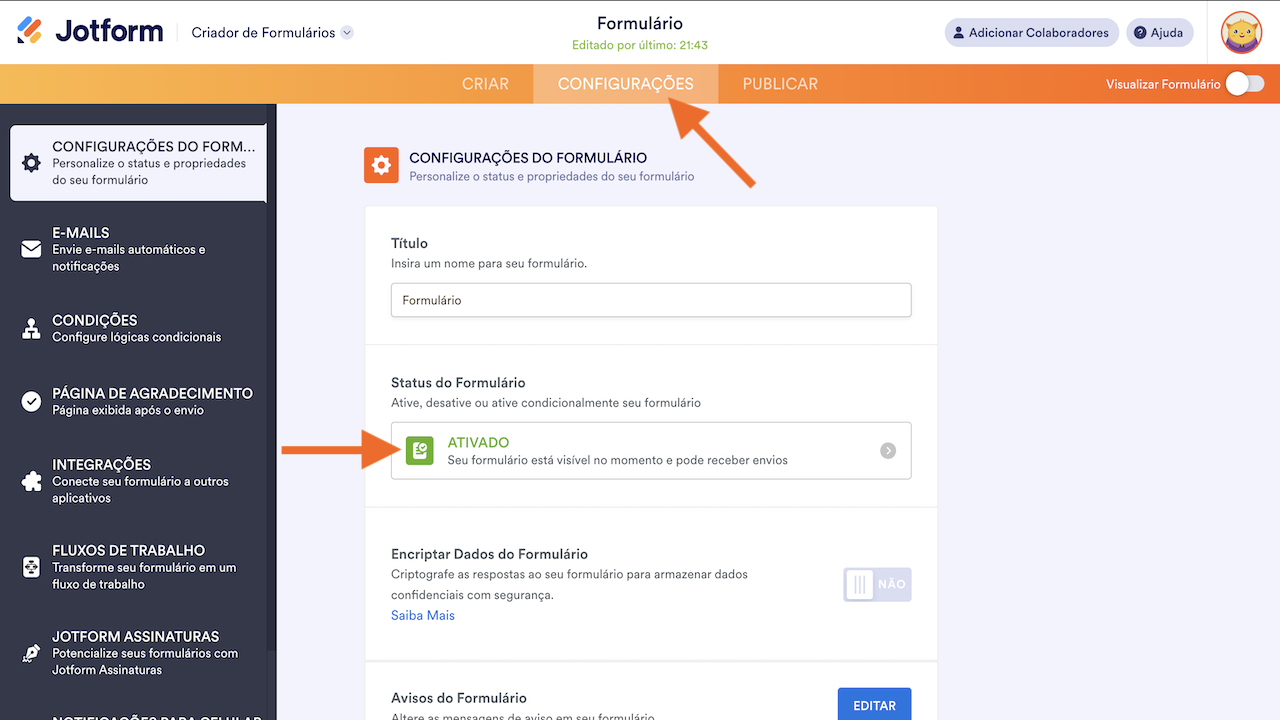This screenshot has width=1280, height=720.
Task: Click the user avatar picture
Action: click(1241, 32)
